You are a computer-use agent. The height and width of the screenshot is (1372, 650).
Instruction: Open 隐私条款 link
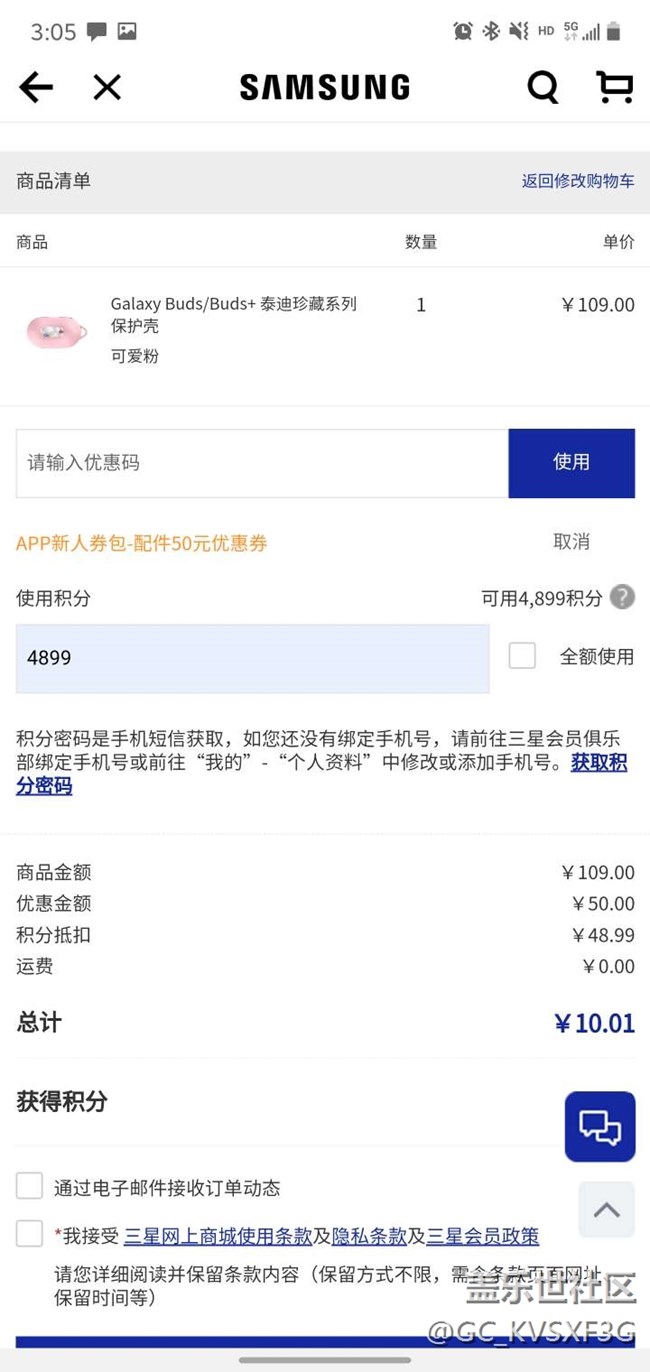pos(369,1237)
